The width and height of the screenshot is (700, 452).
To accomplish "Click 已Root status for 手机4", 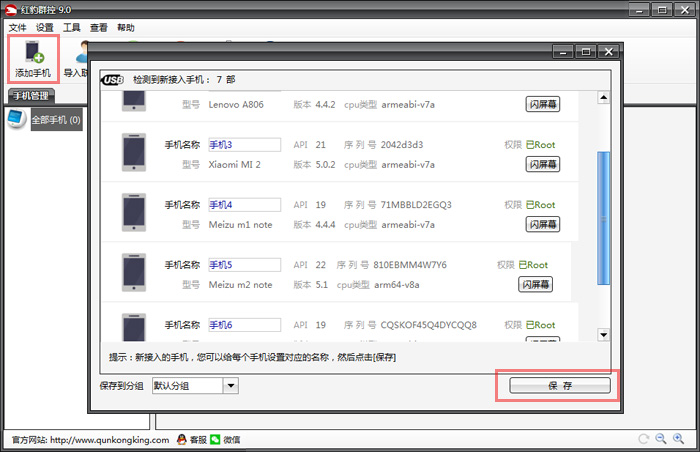I will [x=541, y=205].
